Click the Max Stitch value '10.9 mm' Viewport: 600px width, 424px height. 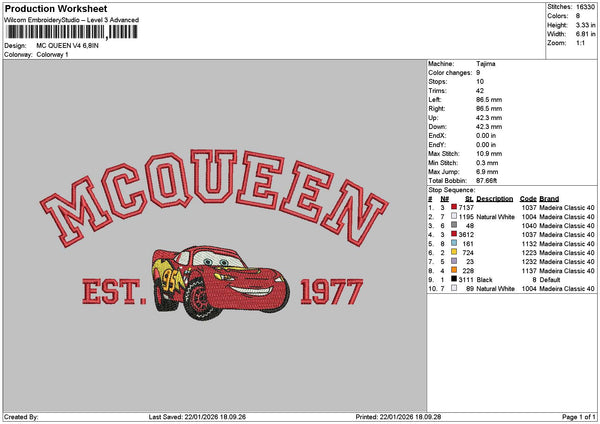tap(489, 154)
